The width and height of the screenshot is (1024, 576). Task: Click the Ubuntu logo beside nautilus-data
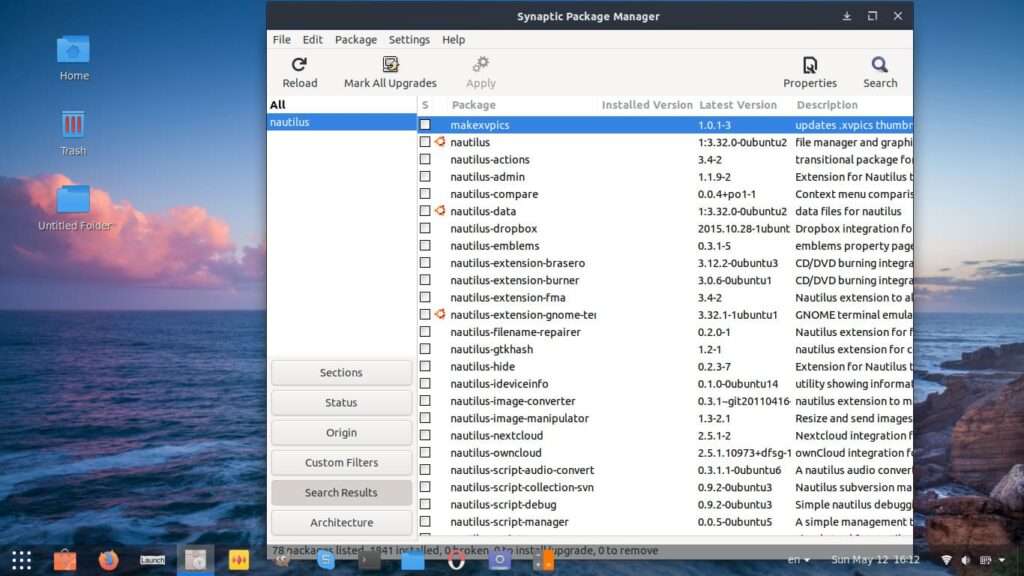(x=440, y=211)
